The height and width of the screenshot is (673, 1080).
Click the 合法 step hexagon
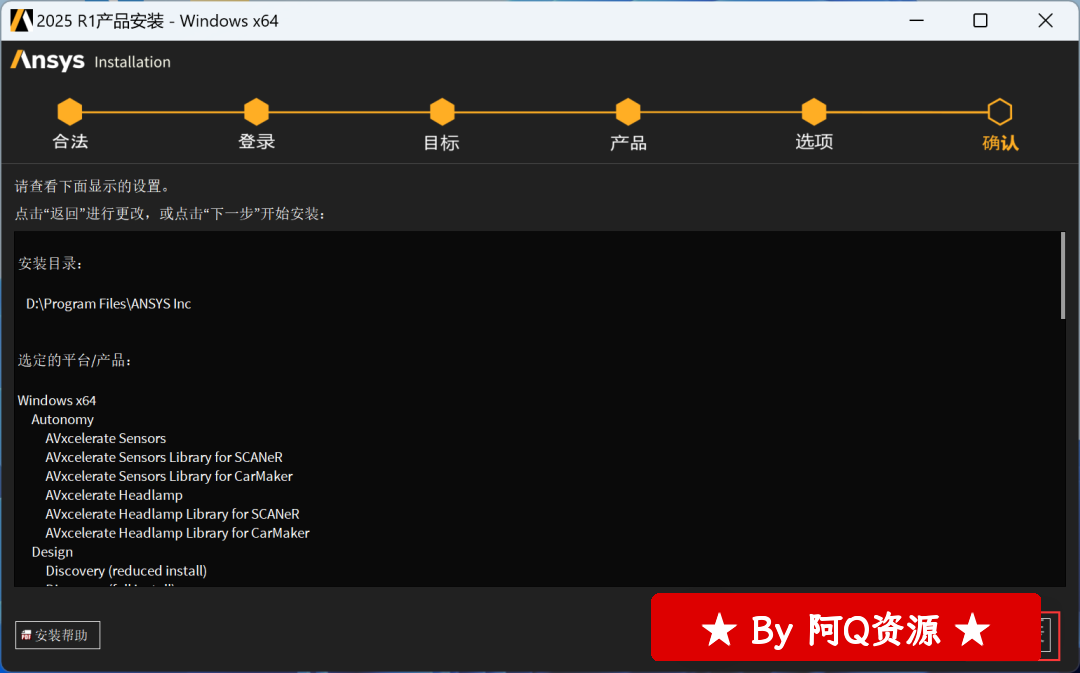(x=70, y=112)
